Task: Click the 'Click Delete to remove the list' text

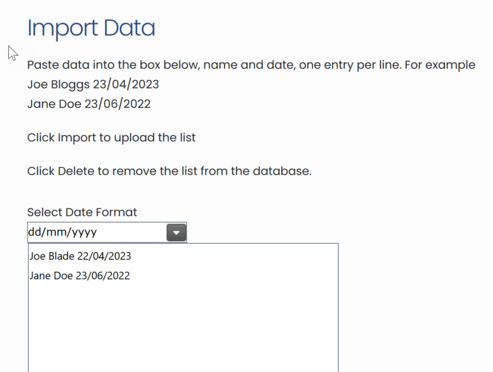Action: 169,171
